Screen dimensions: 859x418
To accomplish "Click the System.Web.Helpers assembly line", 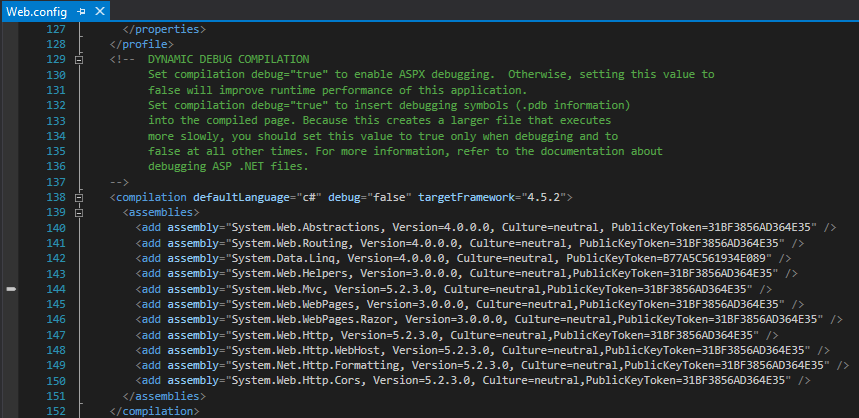I will pyautogui.click(x=466, y=273).
